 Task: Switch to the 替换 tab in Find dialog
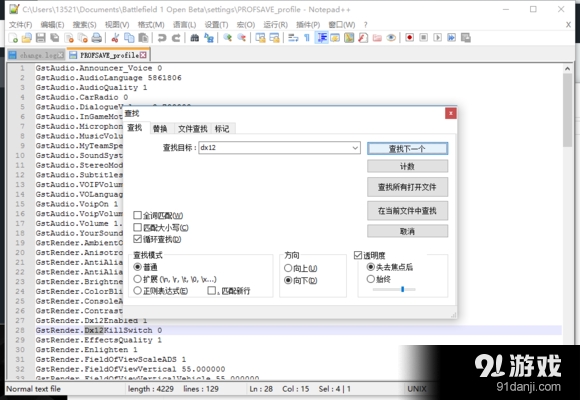coord(160,129)
